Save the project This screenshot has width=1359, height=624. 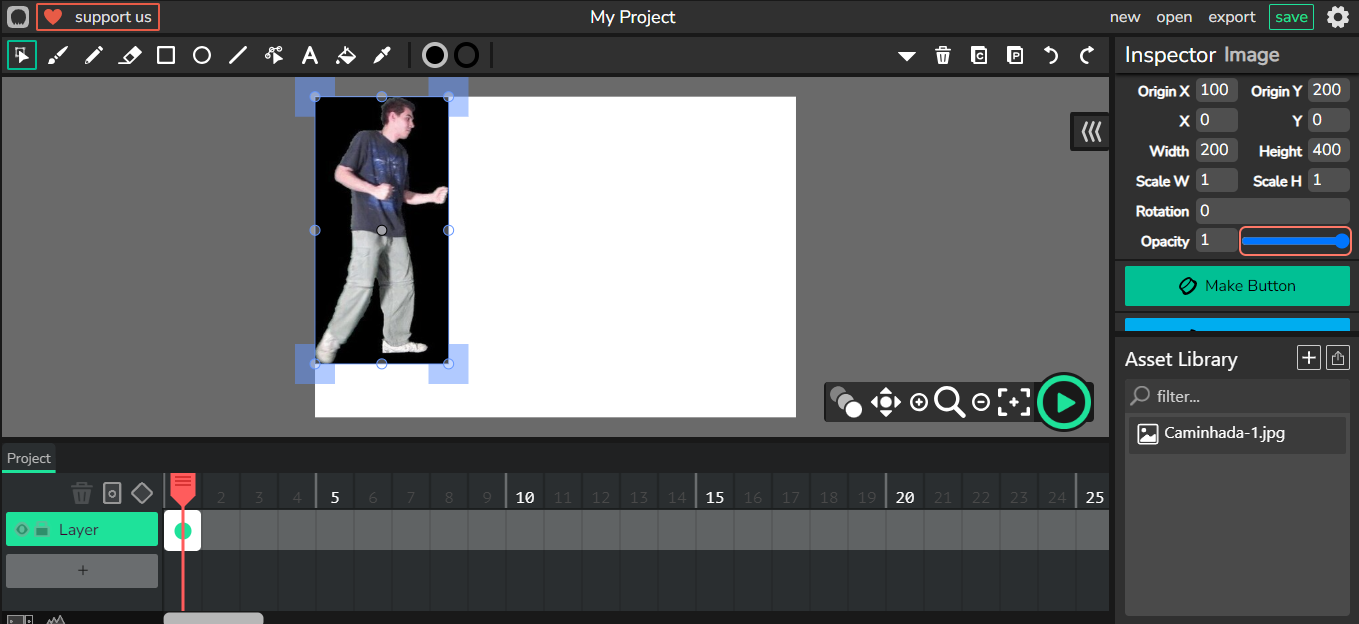pyautogui.click(x=1291, y=17)
